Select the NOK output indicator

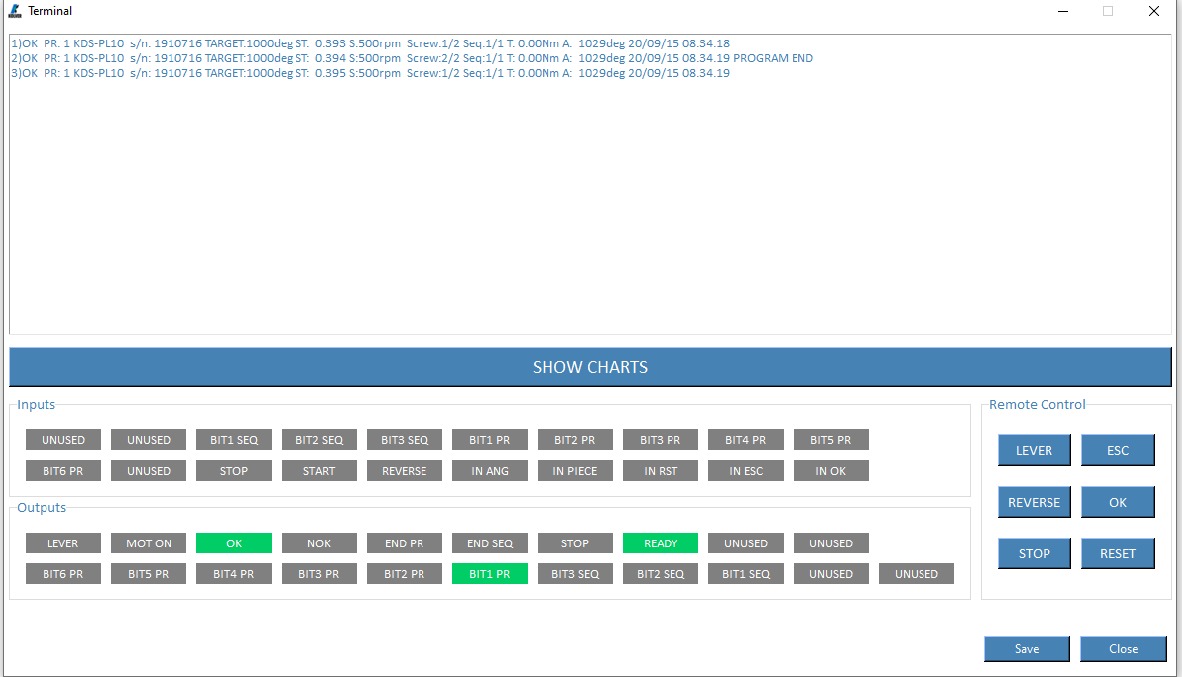(319, 544)
